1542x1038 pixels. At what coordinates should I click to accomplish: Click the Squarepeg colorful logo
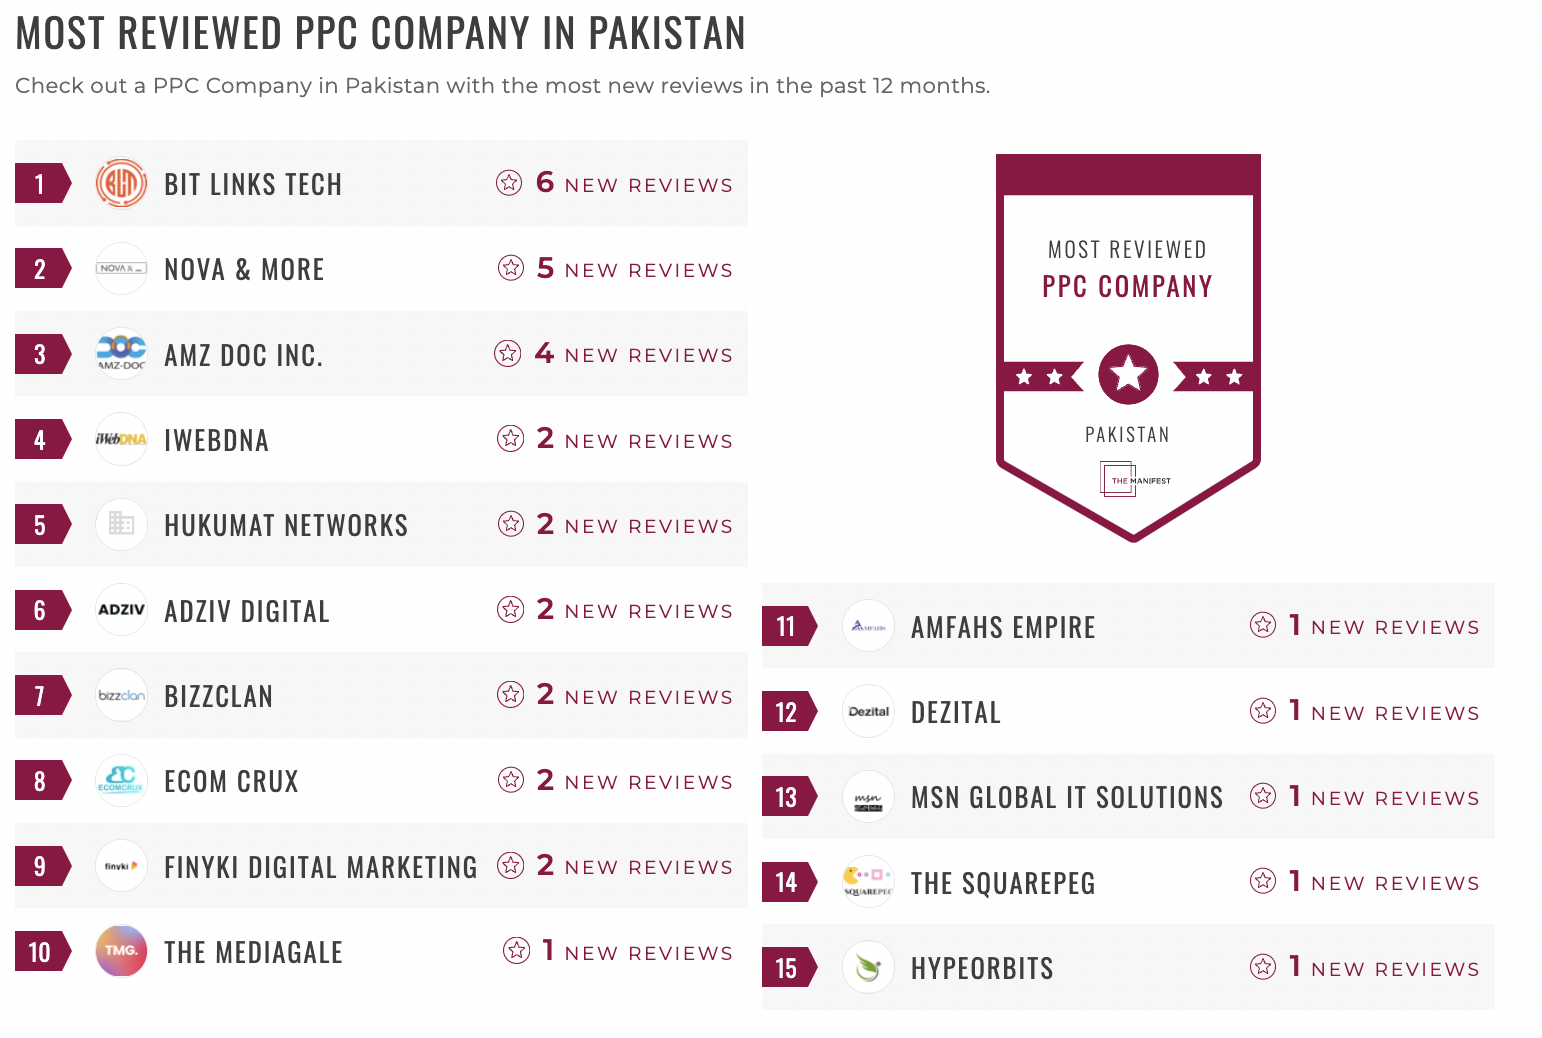[868, 882]
